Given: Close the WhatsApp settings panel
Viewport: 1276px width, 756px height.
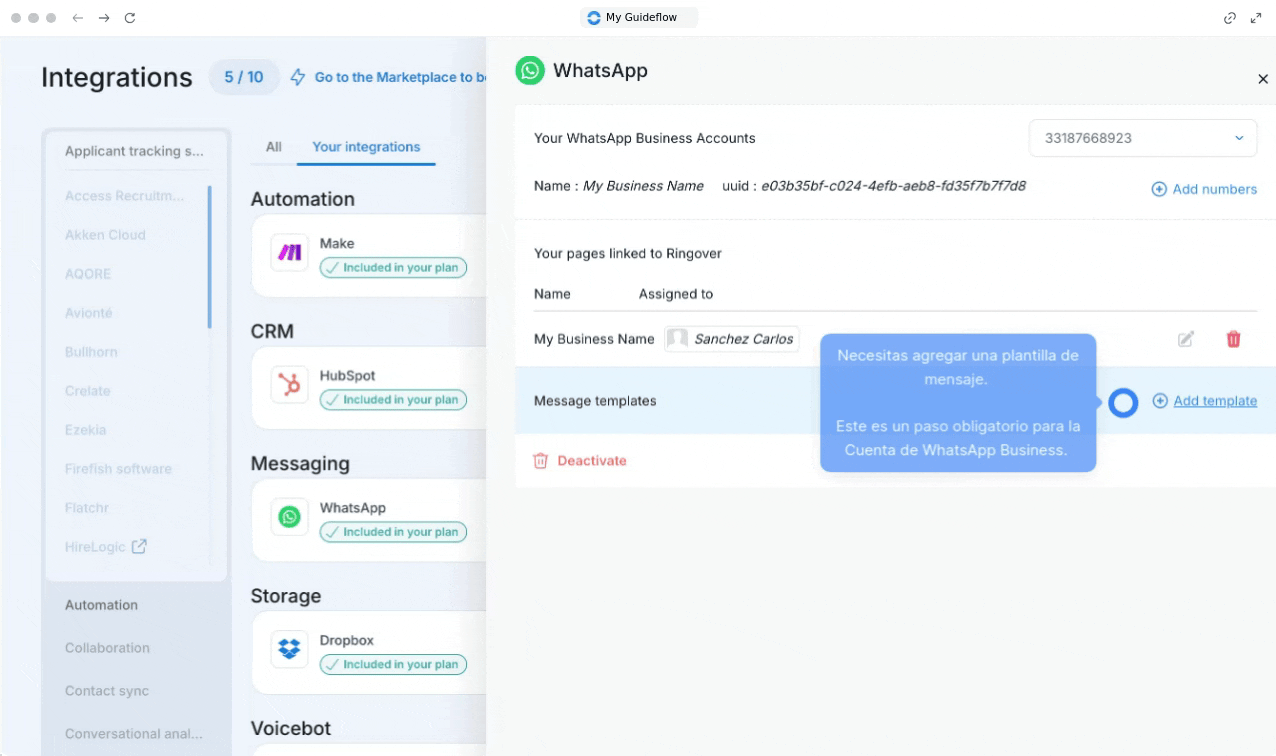Looking at the screenshot, I should point(1262,79).
